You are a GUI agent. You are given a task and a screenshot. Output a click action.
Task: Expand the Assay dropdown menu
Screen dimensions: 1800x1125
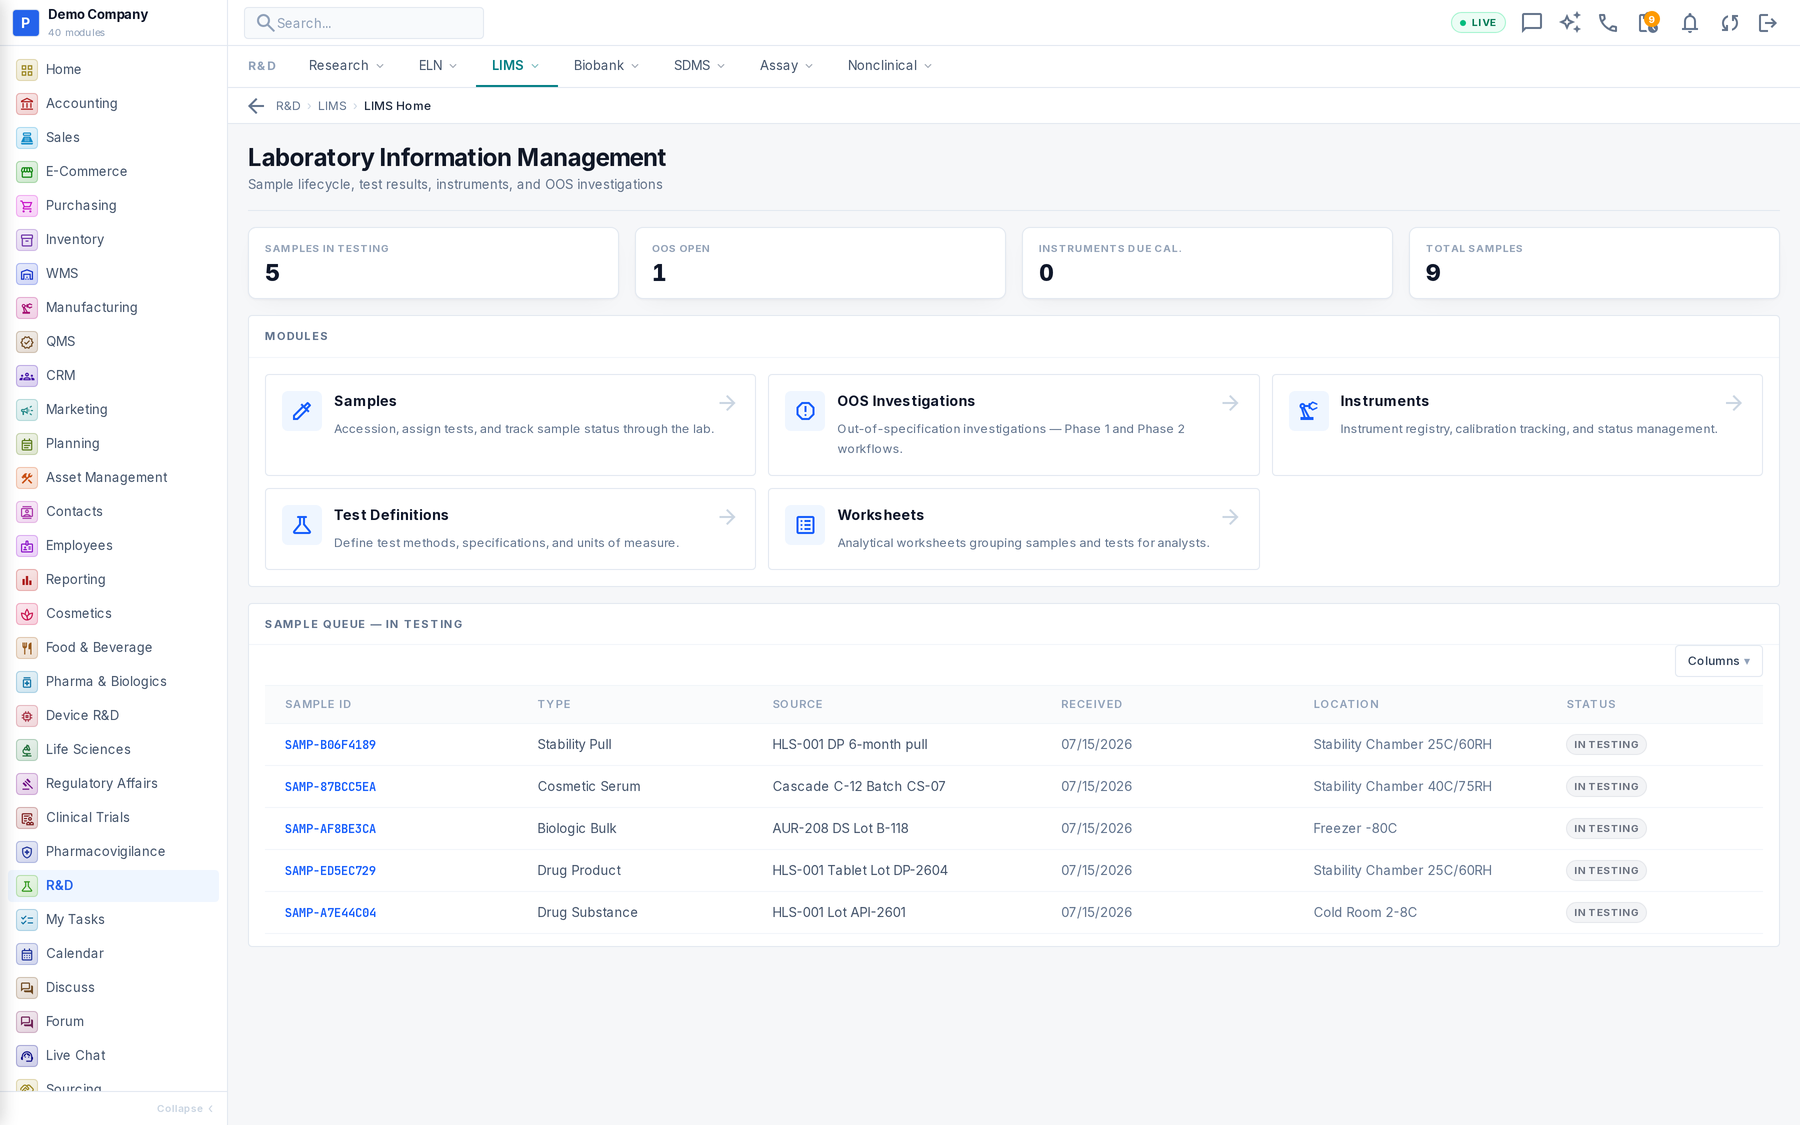(x=786, y=66)
